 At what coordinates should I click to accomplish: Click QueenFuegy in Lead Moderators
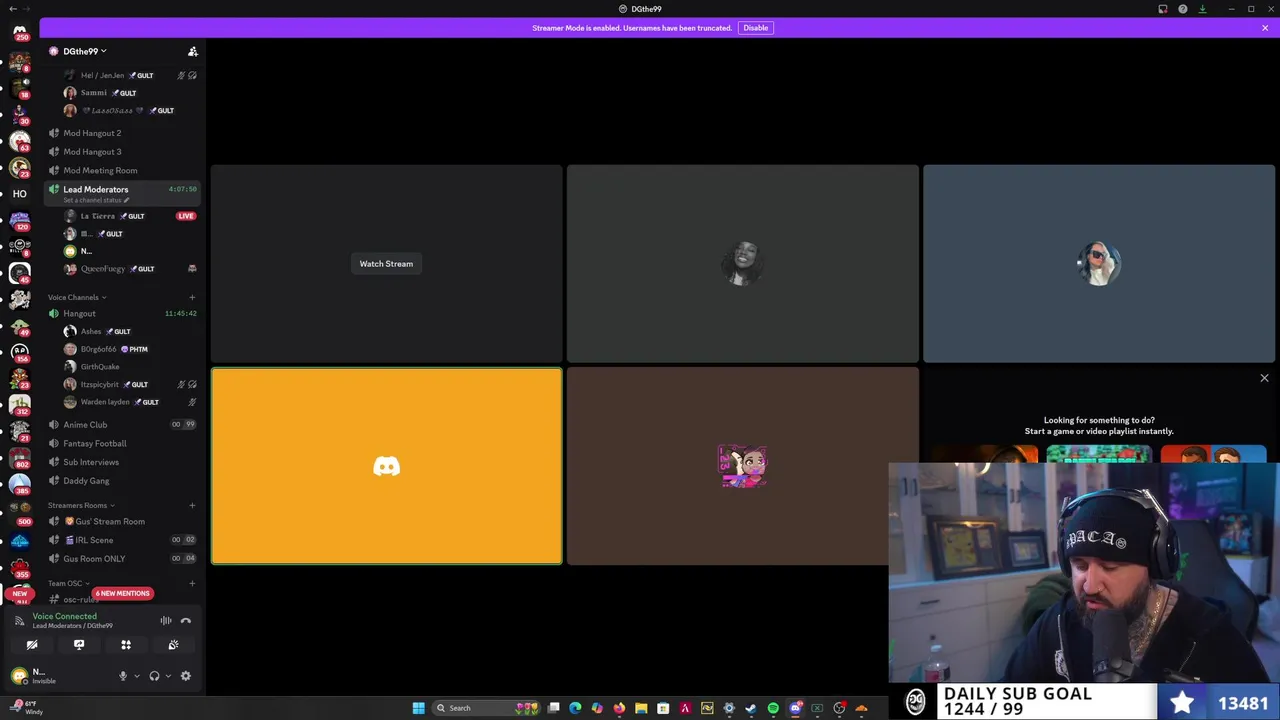point(128,269)
